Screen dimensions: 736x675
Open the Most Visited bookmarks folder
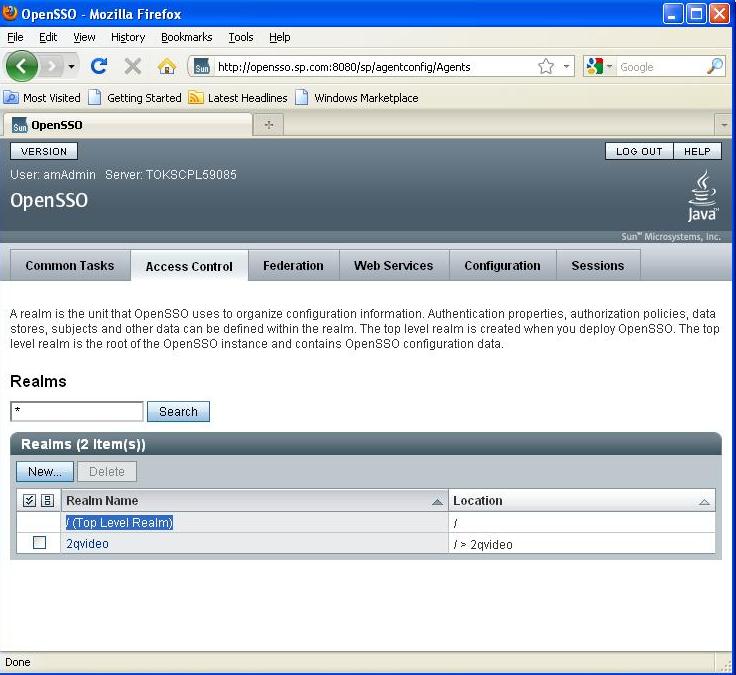point(42,98)
